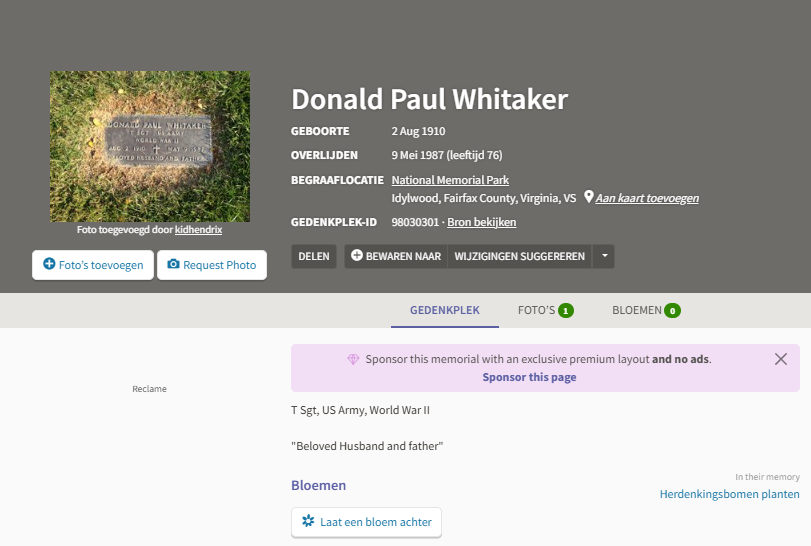The image size is (811, 546).
Task: Click the plus icon in Foto's toevoegen
Action: click(49, 264)
